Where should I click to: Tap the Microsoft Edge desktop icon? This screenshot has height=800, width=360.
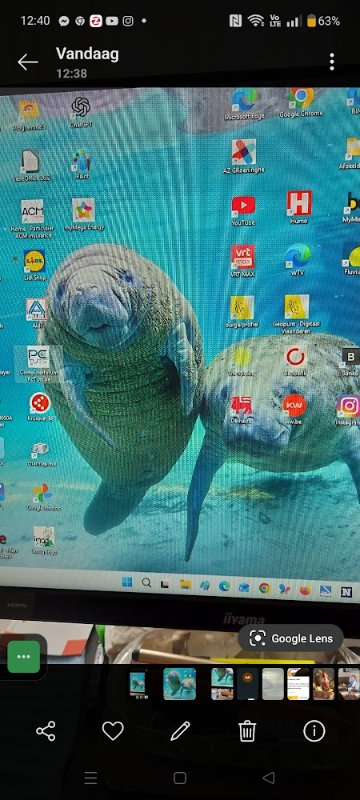tap(245, 99)
